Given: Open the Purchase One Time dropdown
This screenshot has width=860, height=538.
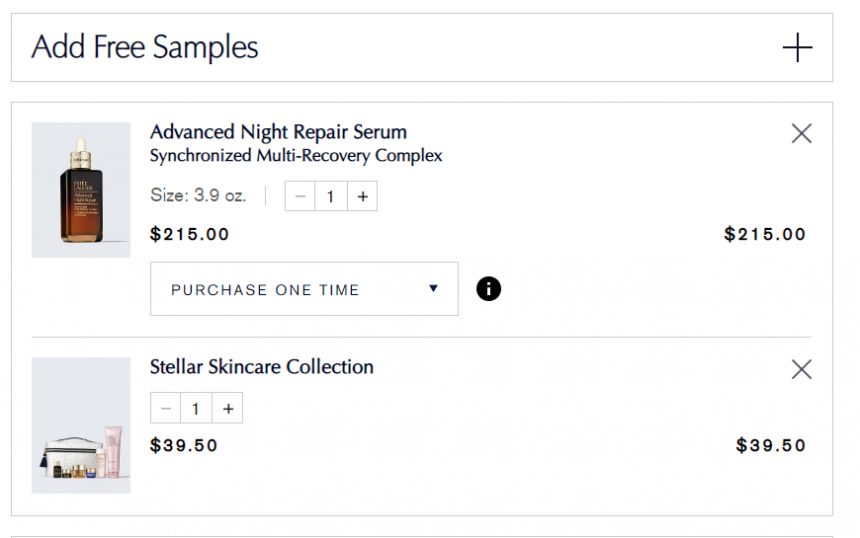Looking at the screenshot, I should click(x=304, y=289).
